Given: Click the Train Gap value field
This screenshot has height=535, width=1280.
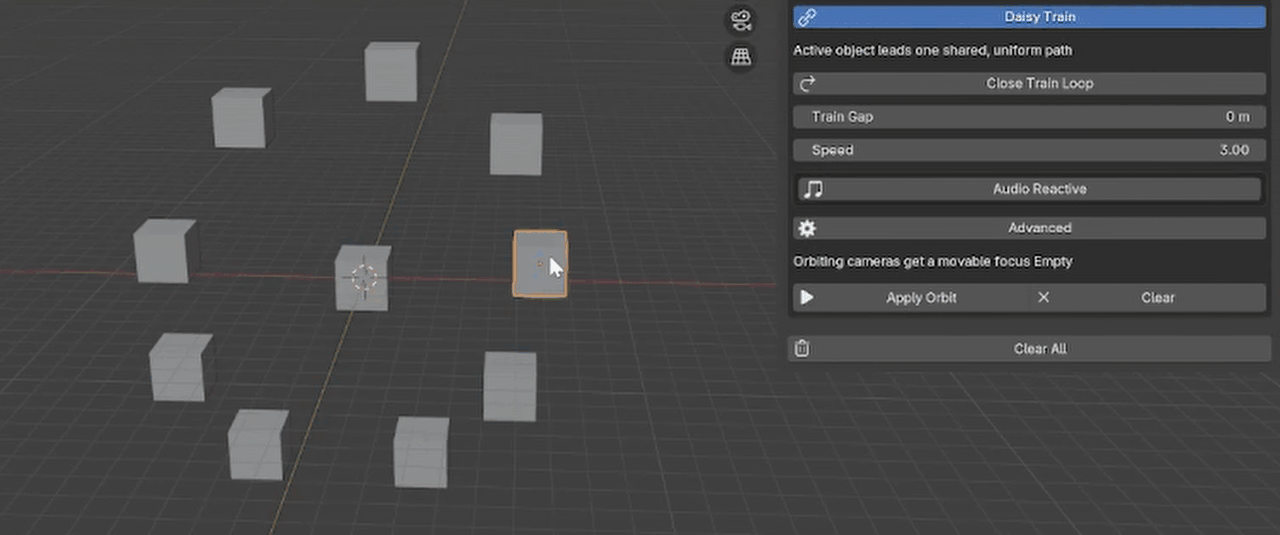Looking at the screenshot, I should (1030, 117).
